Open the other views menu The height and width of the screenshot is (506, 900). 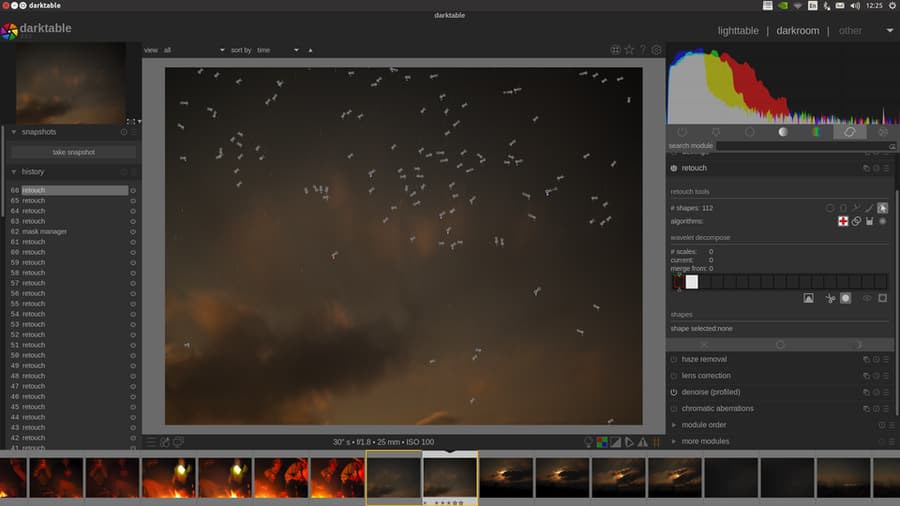850,30
